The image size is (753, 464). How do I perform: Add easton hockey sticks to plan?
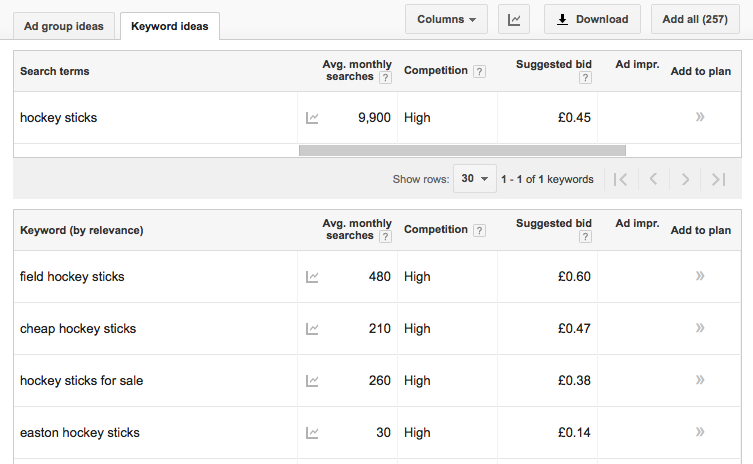(x=700, y=433)
